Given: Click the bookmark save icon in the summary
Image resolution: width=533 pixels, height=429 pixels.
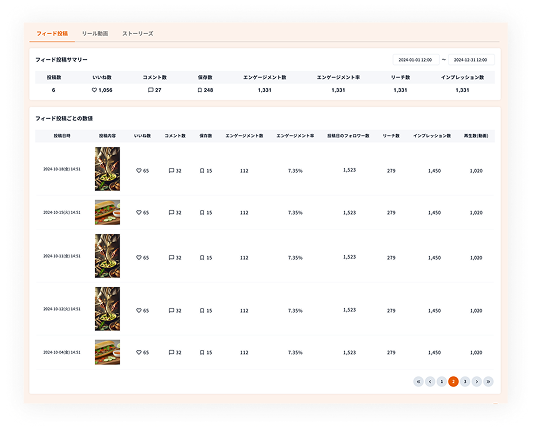Looking at the screenshot, I should pos(200,90).
